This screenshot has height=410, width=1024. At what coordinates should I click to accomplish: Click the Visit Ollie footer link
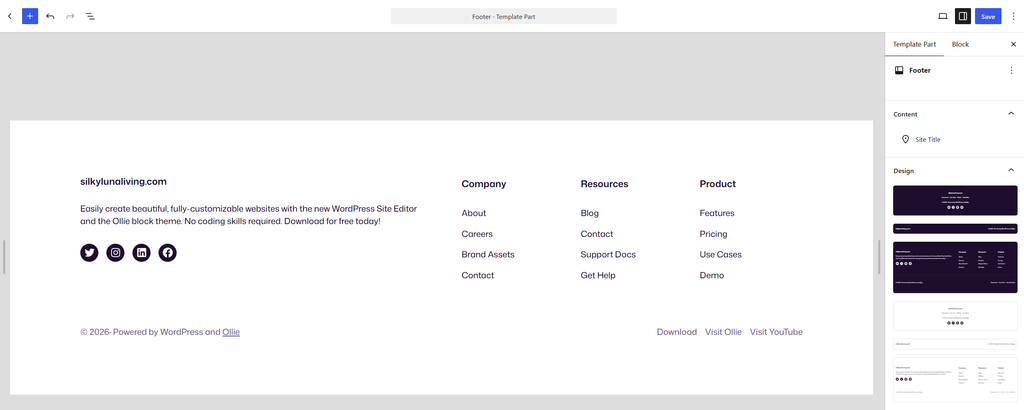pos(724,332)
